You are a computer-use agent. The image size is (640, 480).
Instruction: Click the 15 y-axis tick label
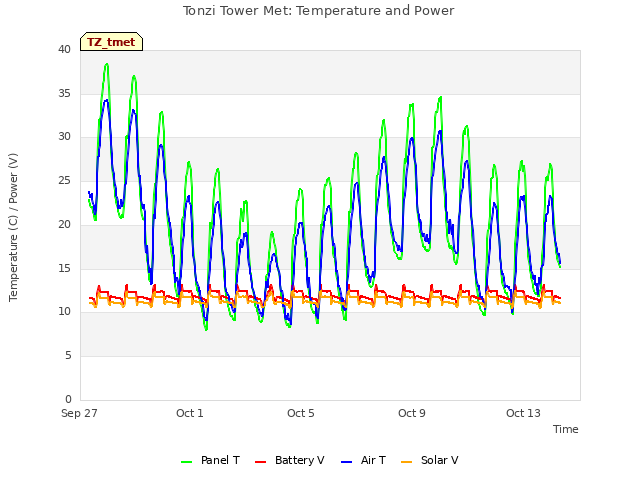(x=64, y=268)
